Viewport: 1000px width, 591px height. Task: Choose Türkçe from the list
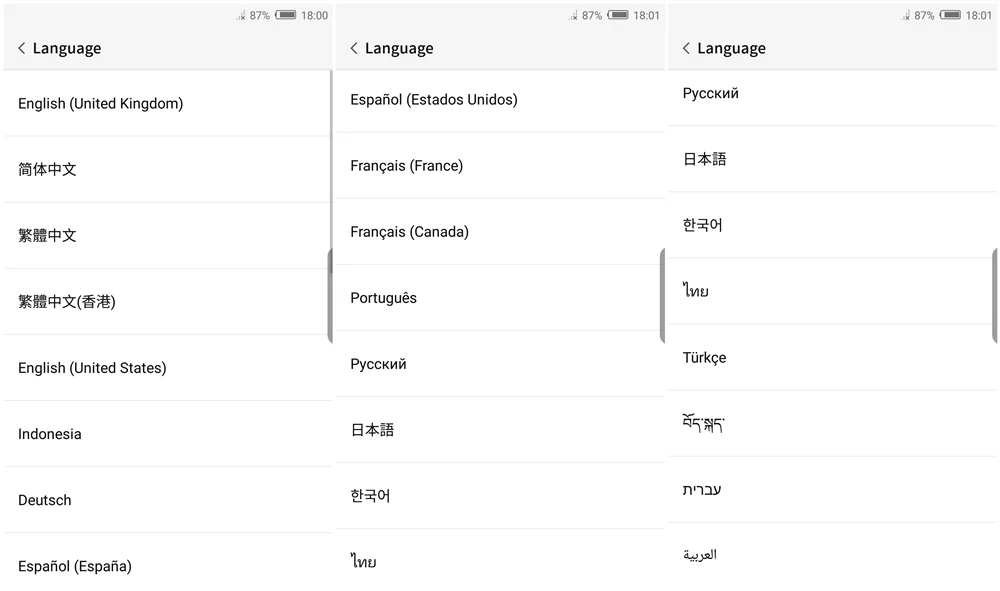point(704,357)
